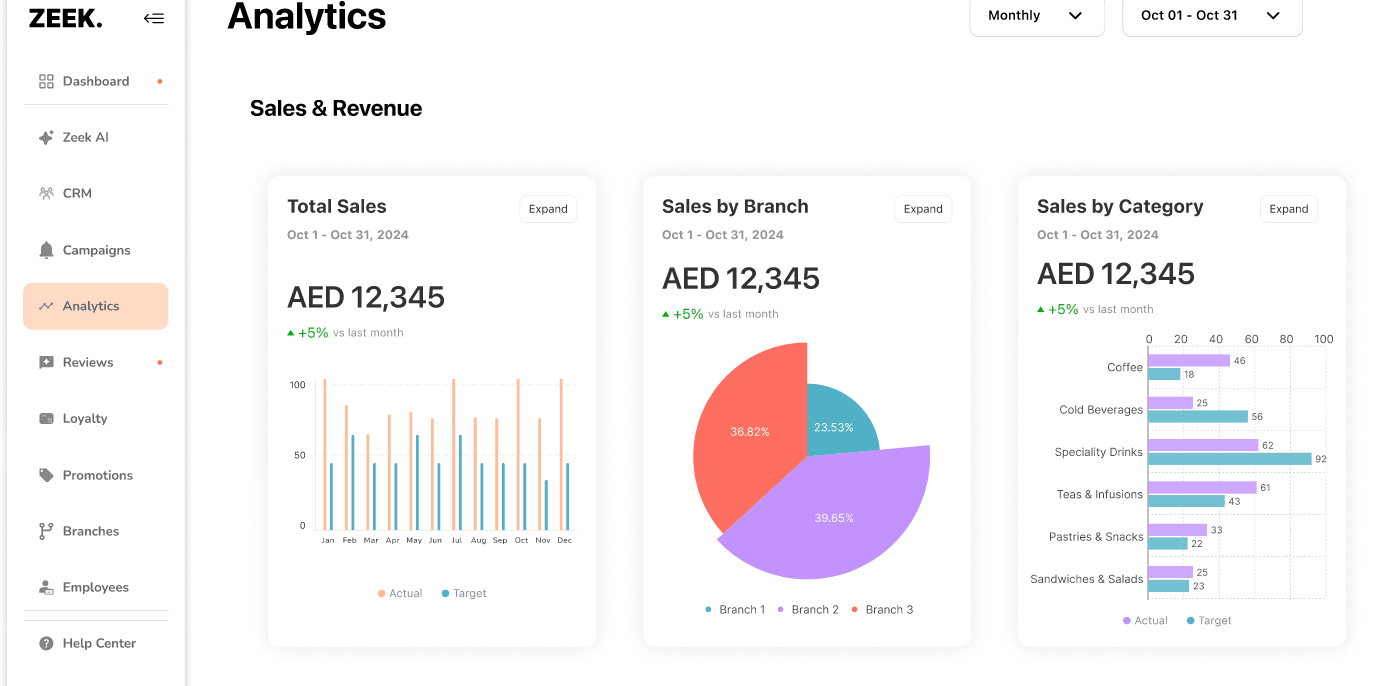Open the Monthly period dropdown
This screenshot has width=1376, height=686.
(1037, 16)
